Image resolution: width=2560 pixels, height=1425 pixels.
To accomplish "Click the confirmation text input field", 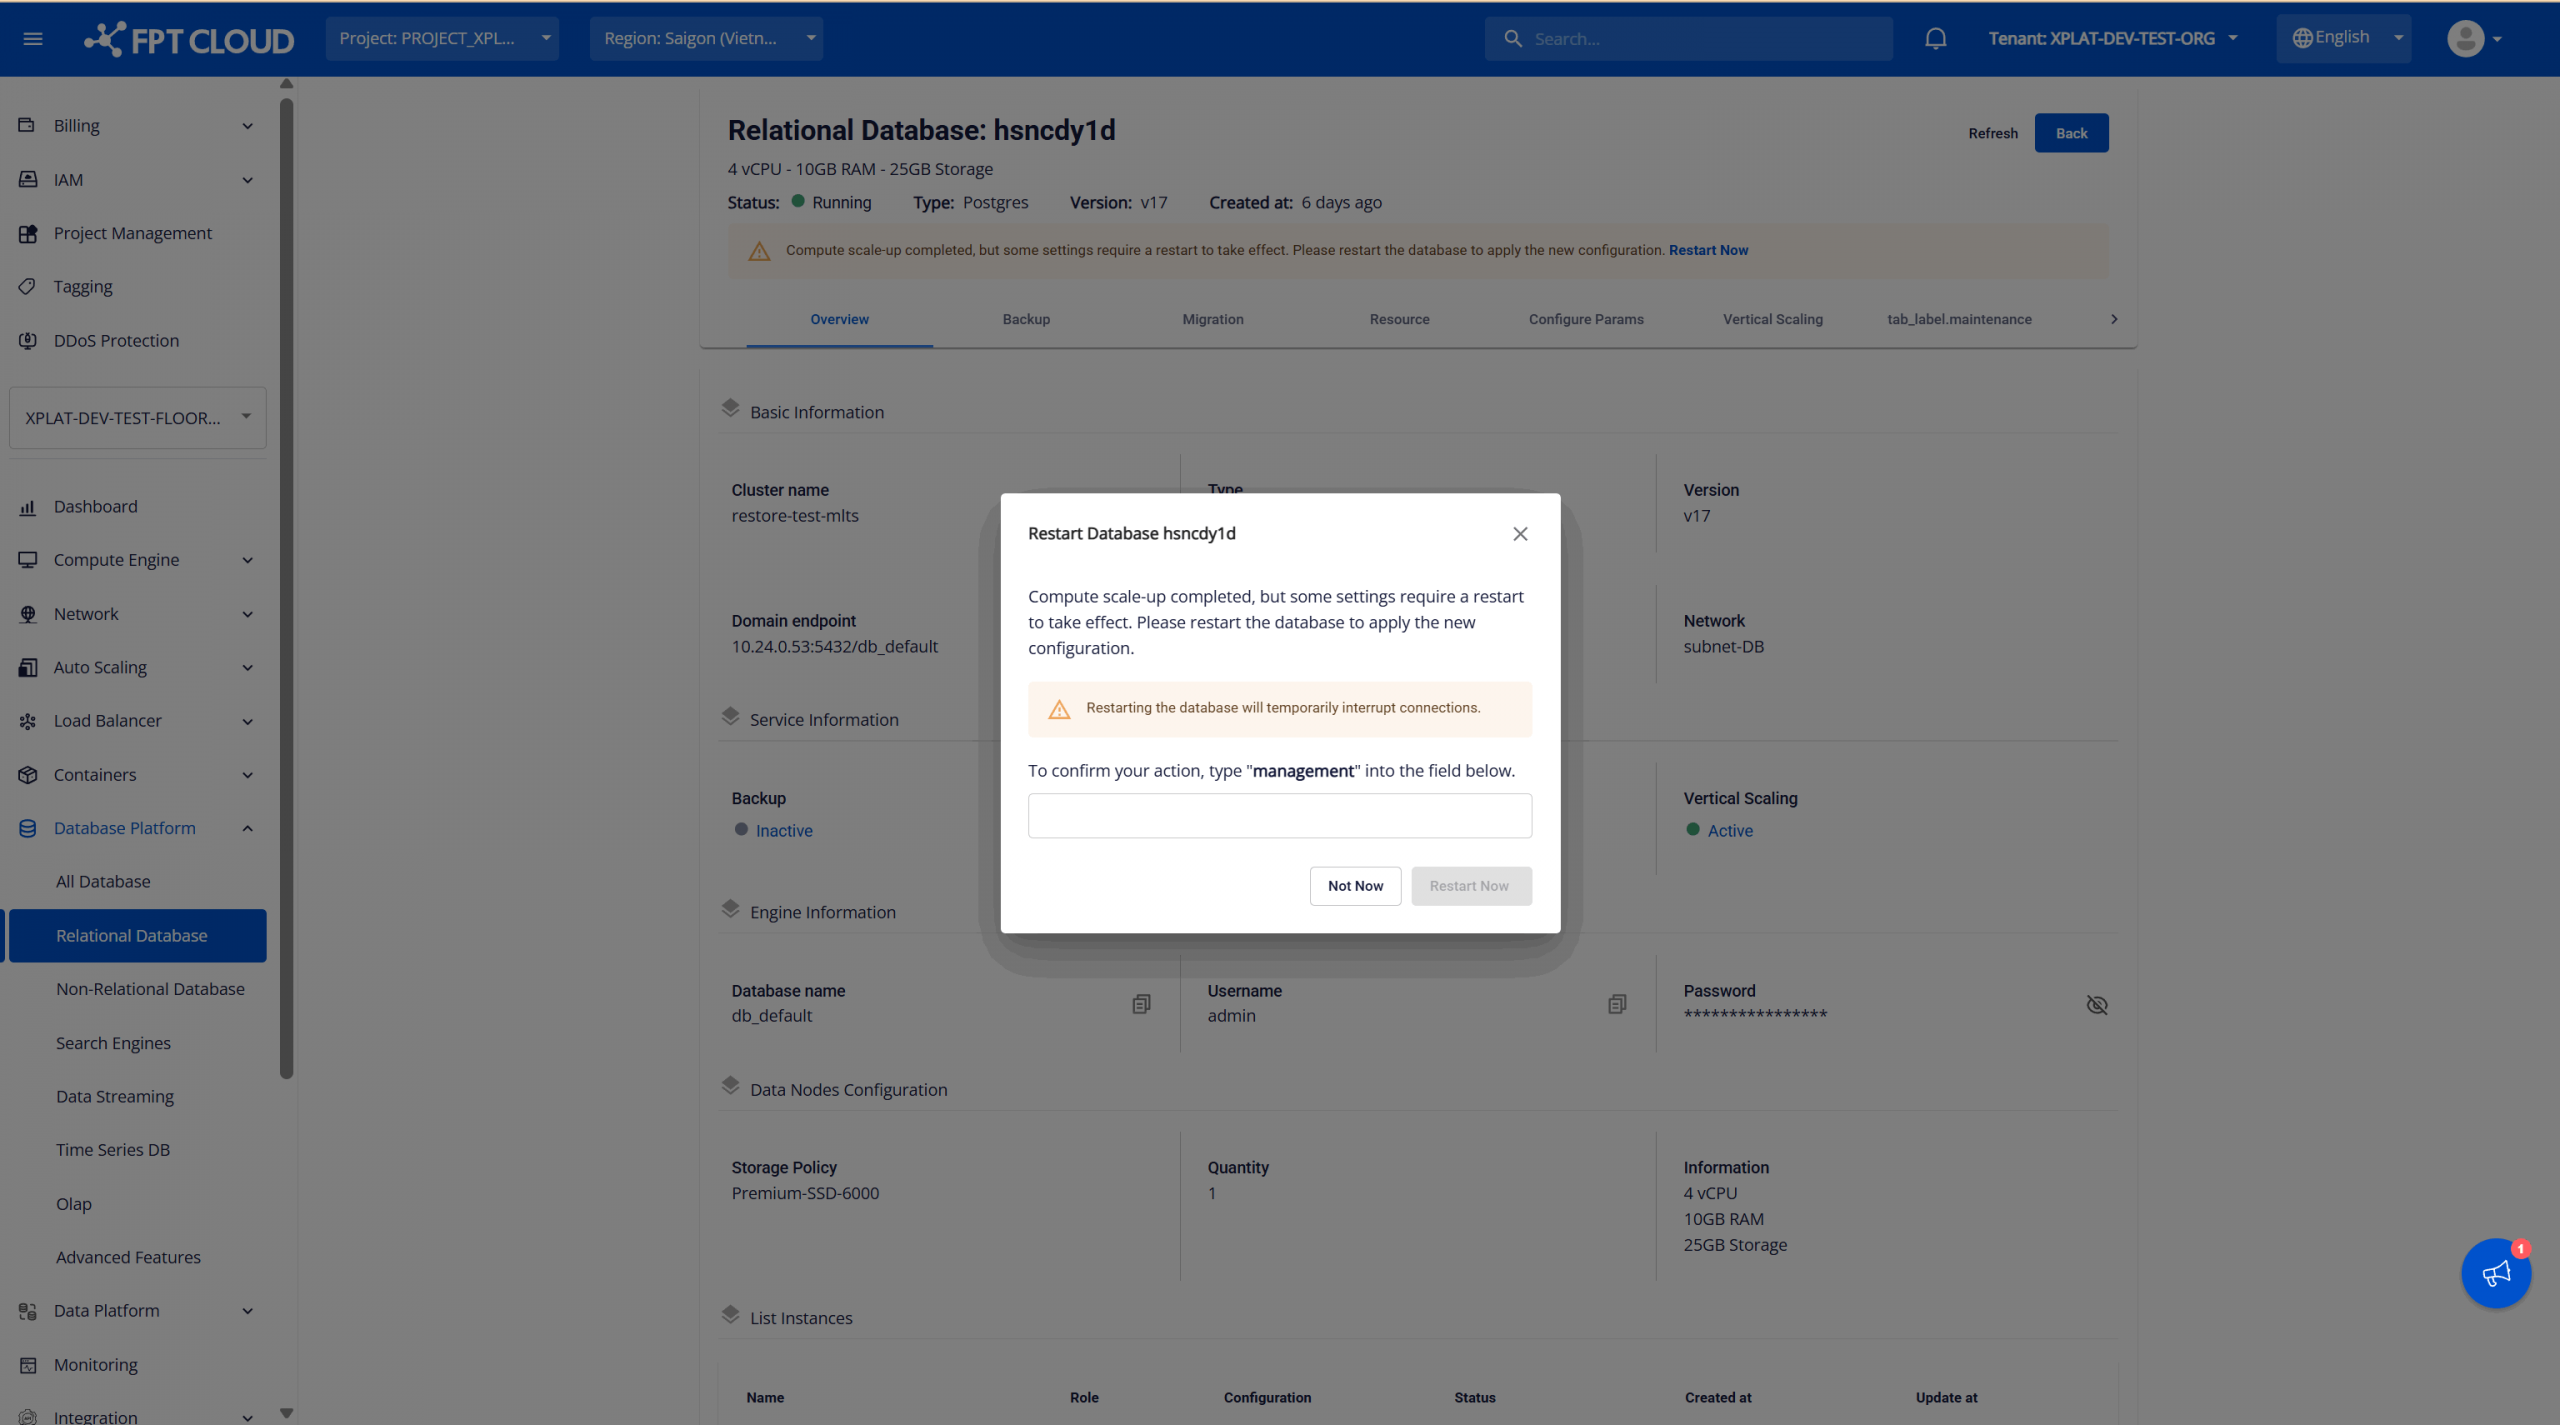I will click(1279, 816).
